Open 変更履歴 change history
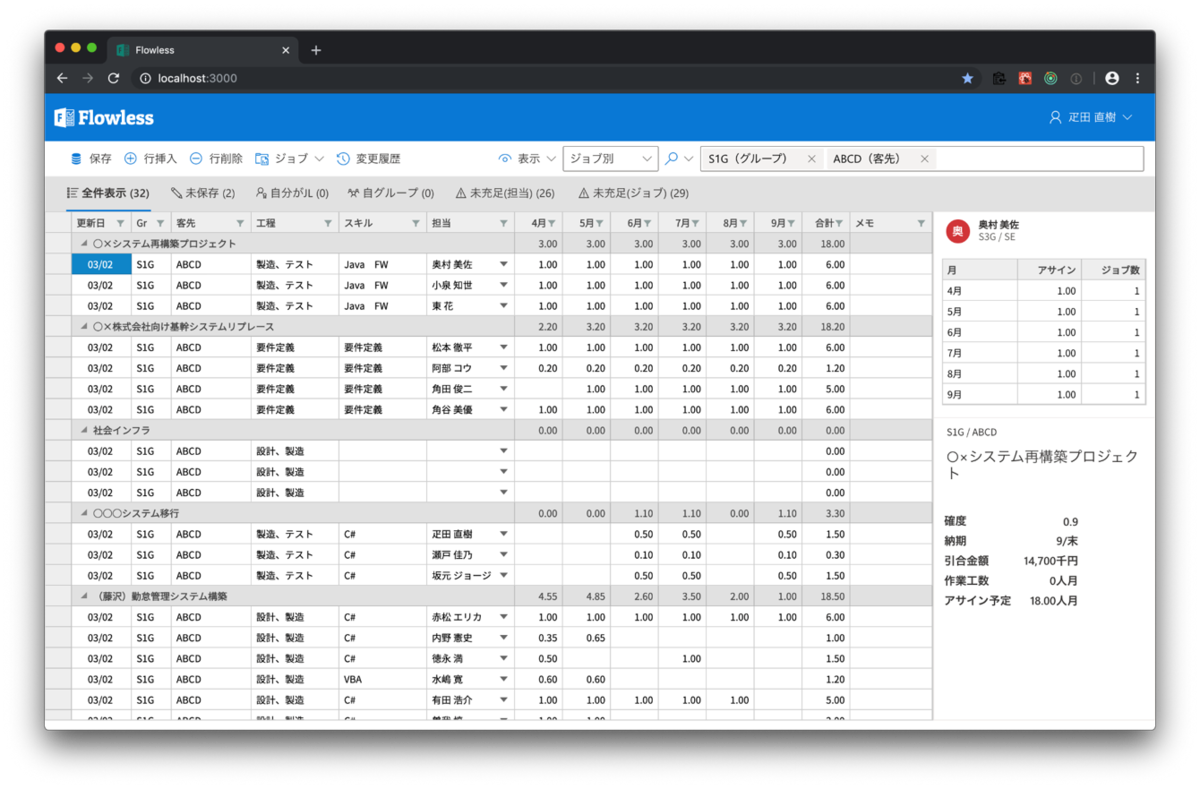Image resolution: width=1200 pixels, height=789 pixels. 368,159
